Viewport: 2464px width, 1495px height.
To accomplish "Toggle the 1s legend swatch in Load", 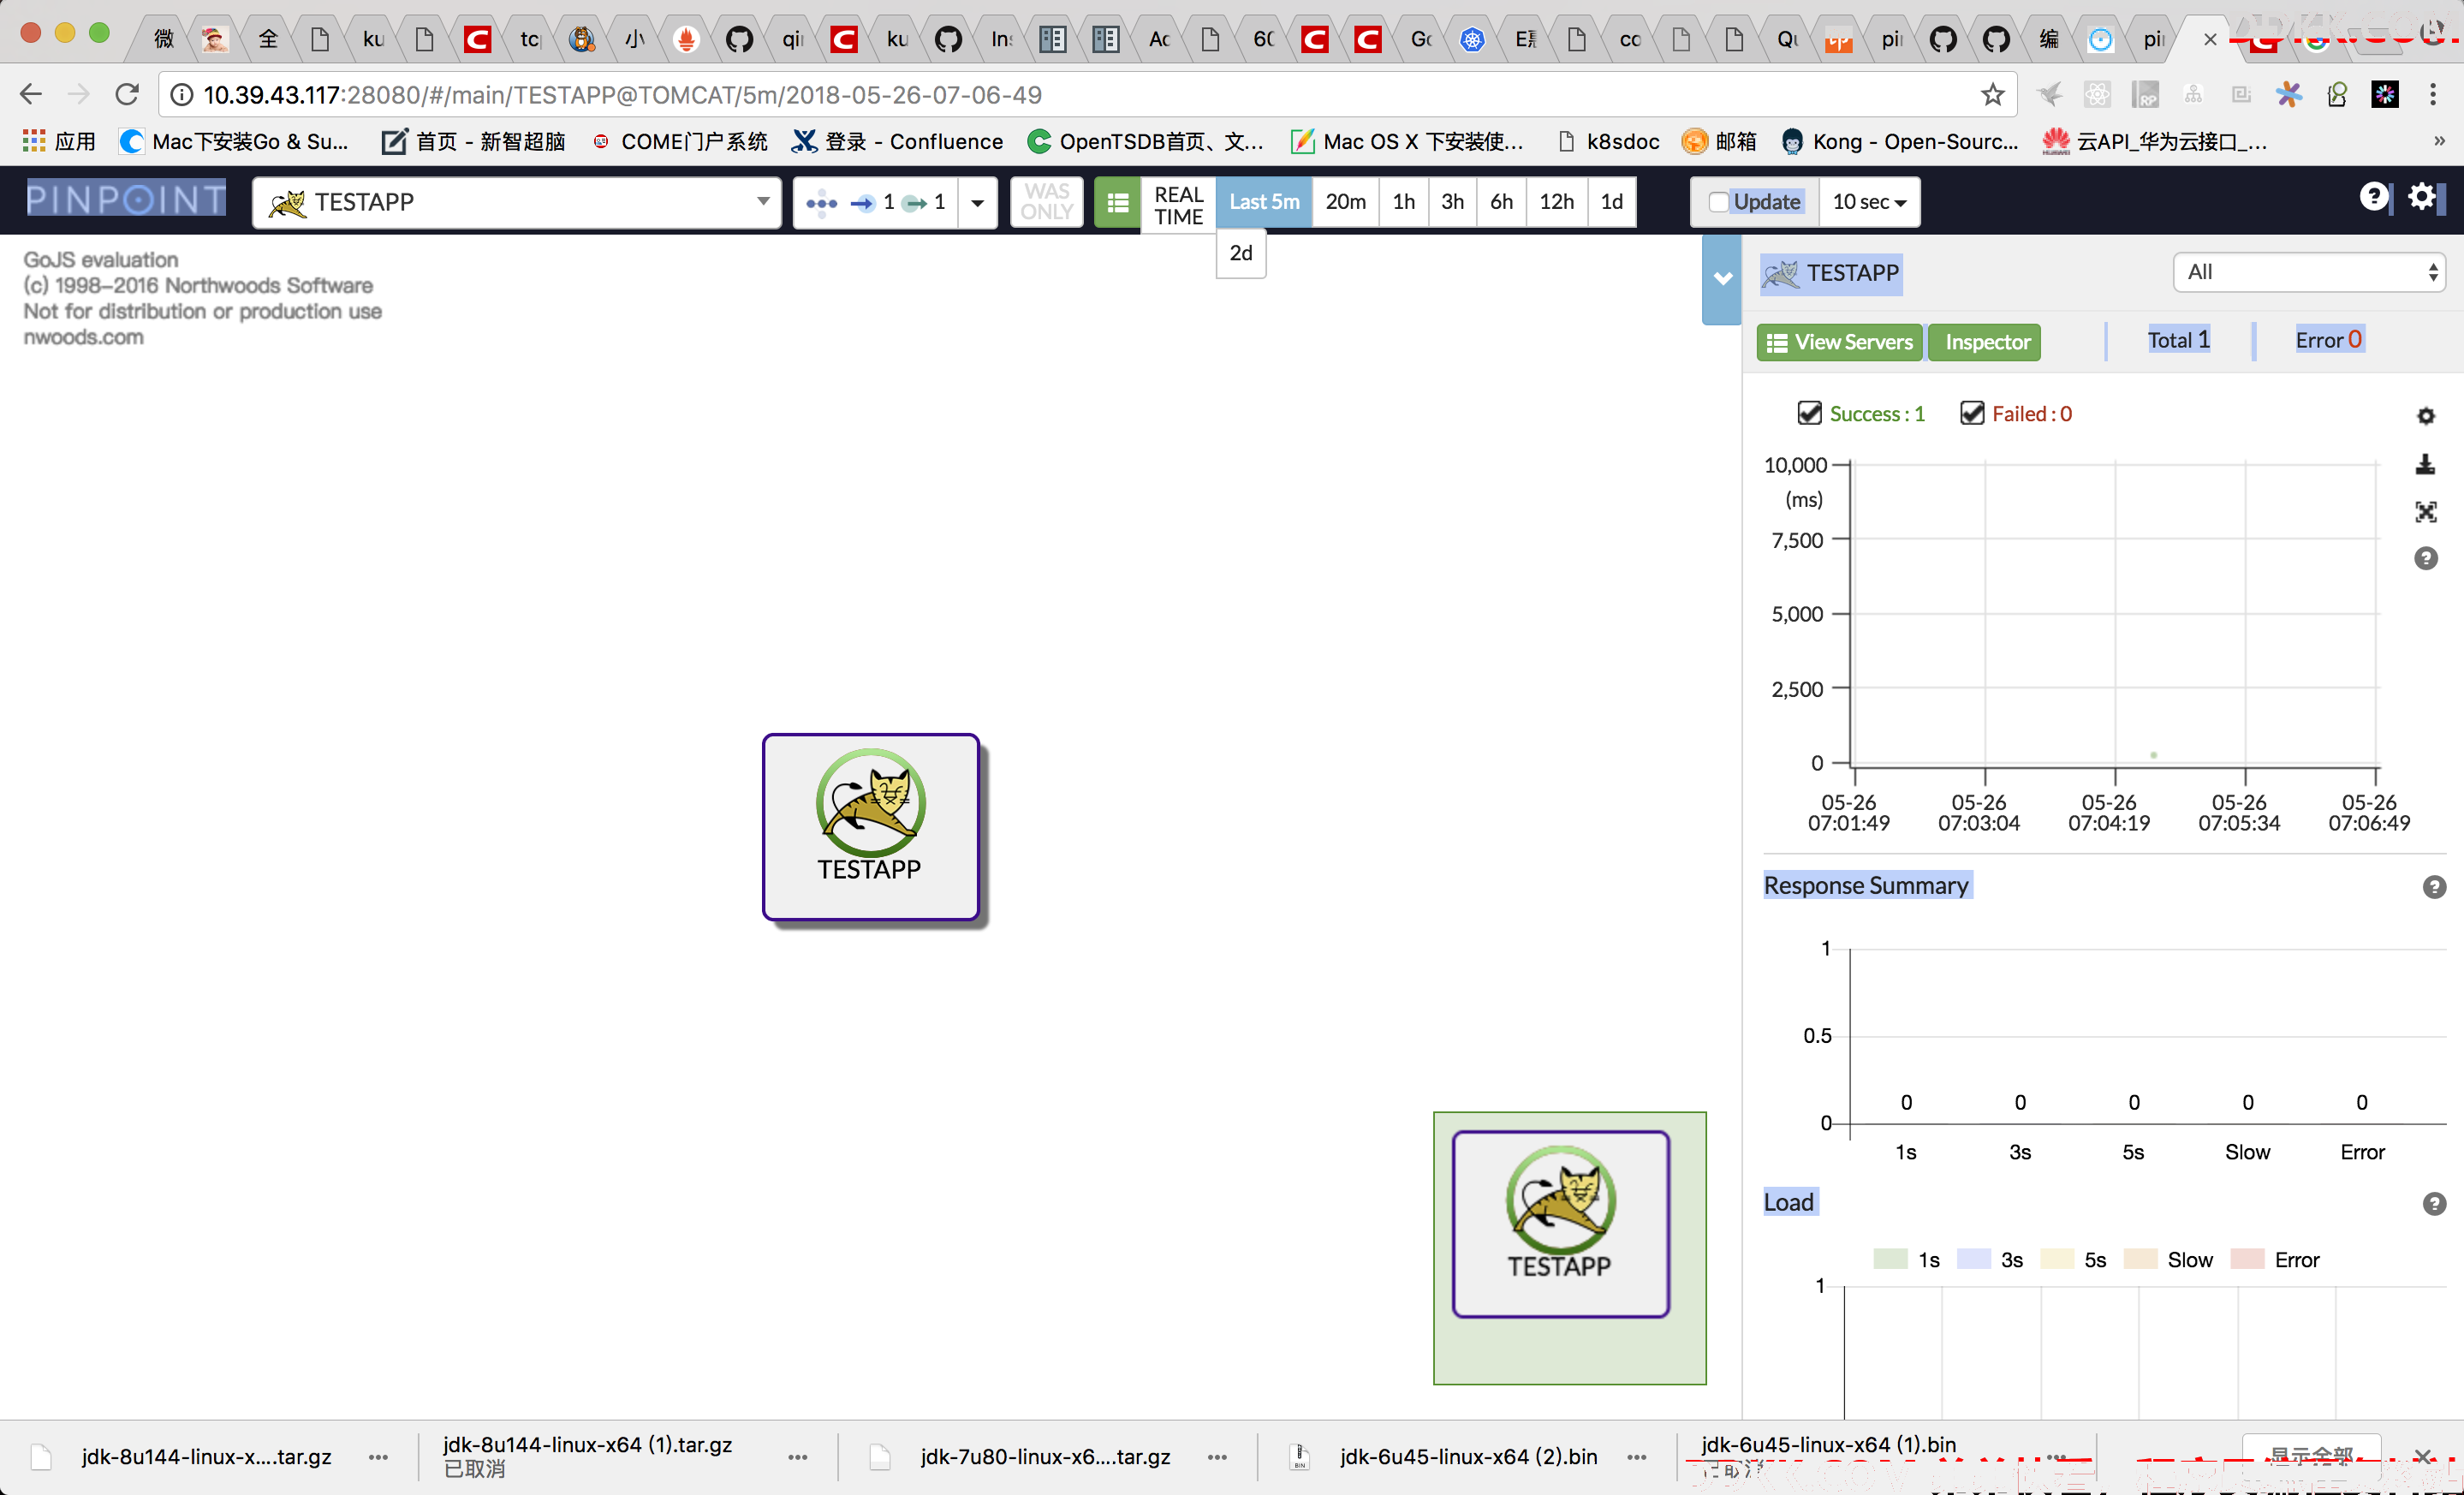I will click(x=1890, y=1259).
